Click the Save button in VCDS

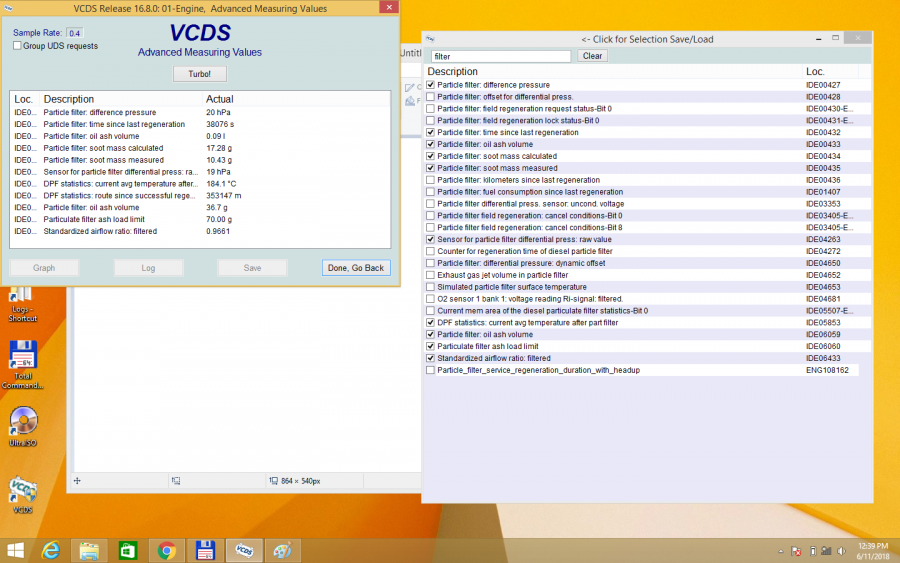[x=252, y=268]
